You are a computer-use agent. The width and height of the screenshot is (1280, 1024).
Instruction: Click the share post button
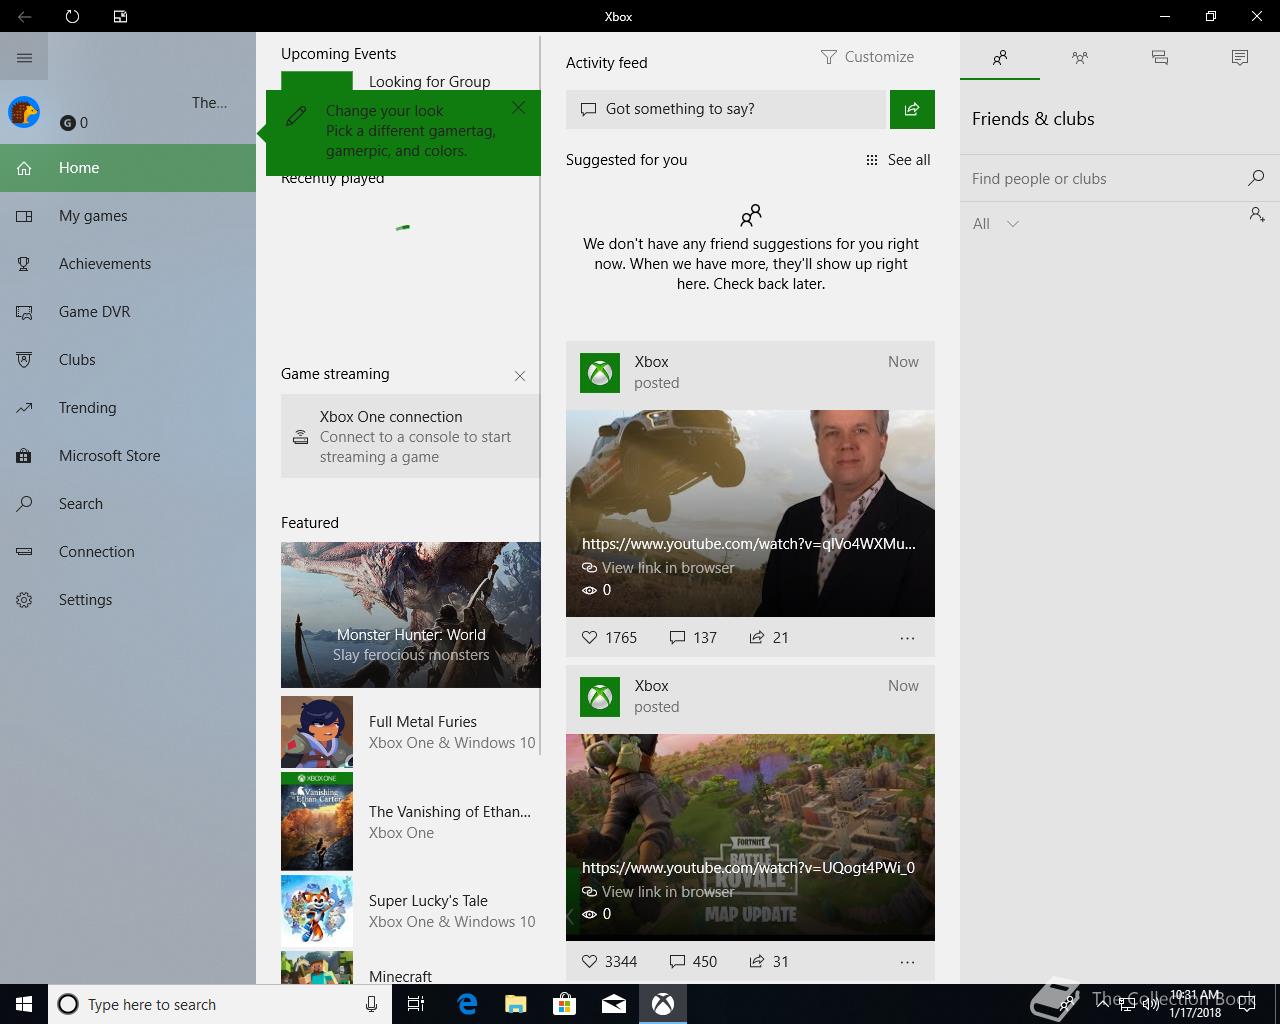pyautogui.click(x=912, y=109)
